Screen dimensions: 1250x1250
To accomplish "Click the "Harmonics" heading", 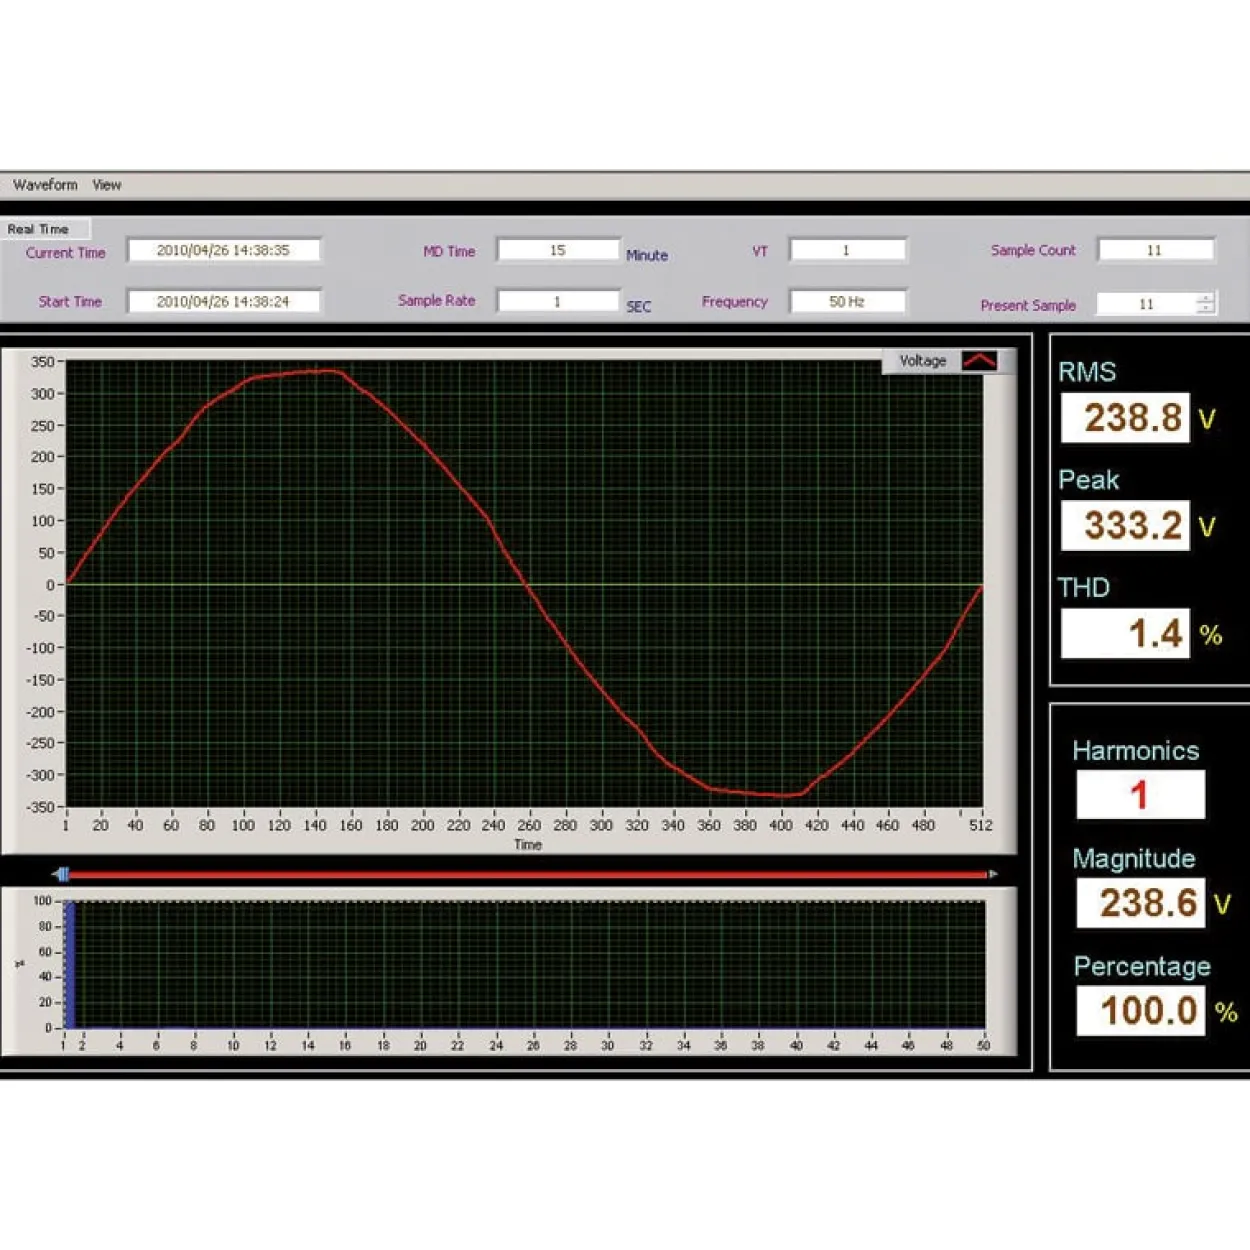I will 1136,751.
